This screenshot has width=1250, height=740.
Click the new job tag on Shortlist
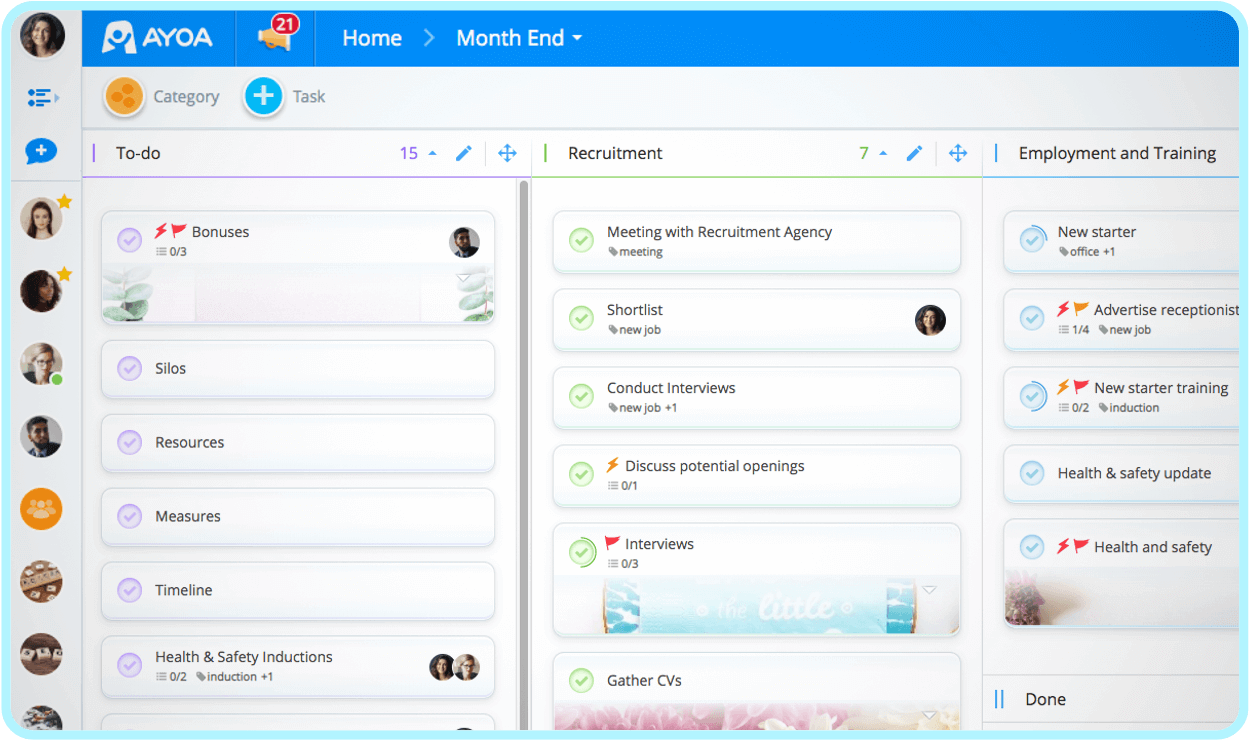point(634,330)
